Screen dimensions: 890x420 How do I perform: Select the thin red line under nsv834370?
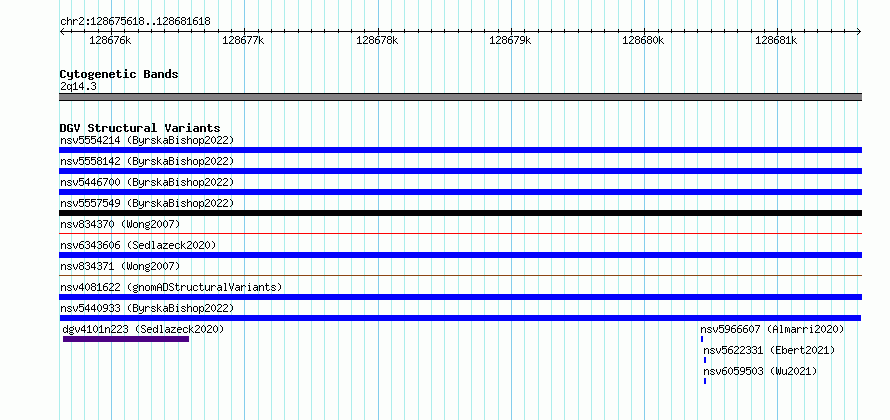click(460, 233)
